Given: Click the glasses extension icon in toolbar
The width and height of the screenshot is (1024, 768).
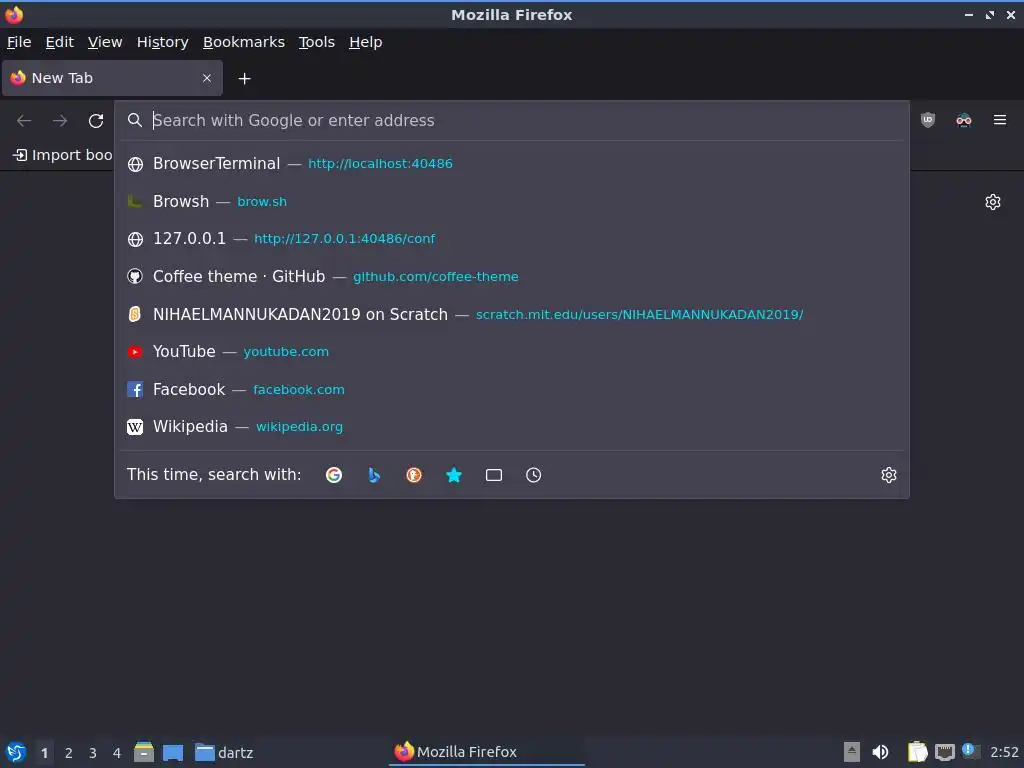Looking at the screenshot, I should click(x=964, y=120).
